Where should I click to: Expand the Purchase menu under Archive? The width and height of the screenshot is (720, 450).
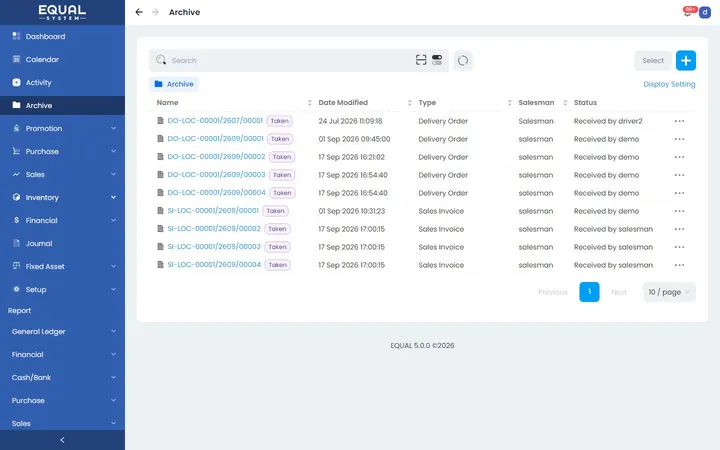(62, 151)
